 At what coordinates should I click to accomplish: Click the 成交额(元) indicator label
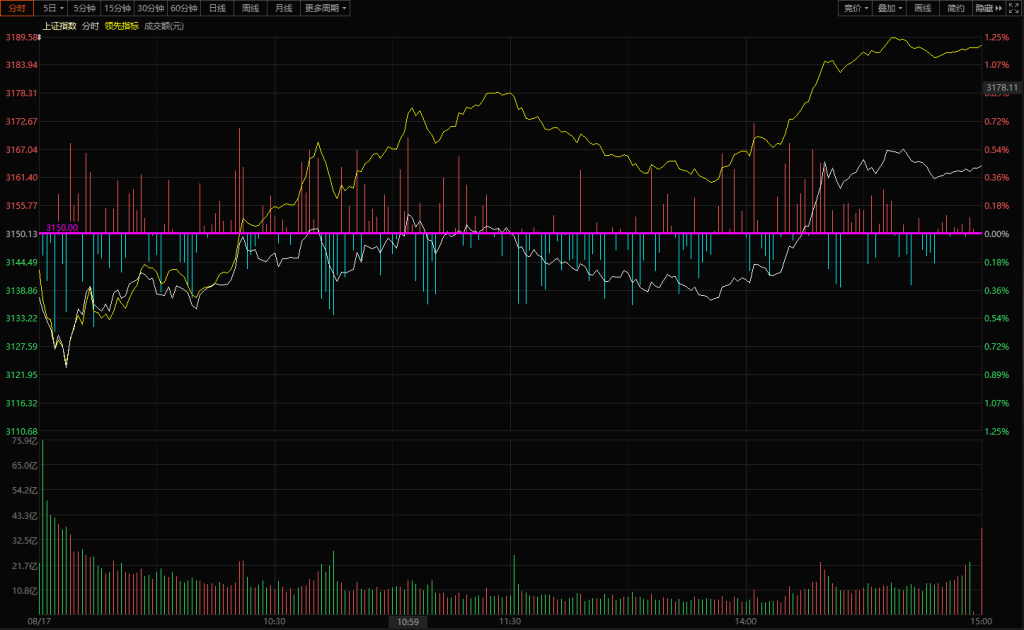click(164, 26)
